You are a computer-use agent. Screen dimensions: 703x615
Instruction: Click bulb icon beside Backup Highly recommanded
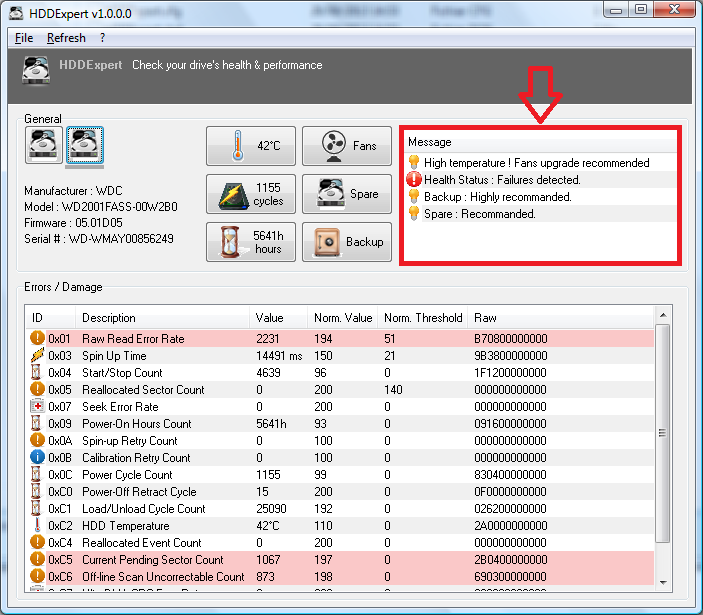[413, 196]
